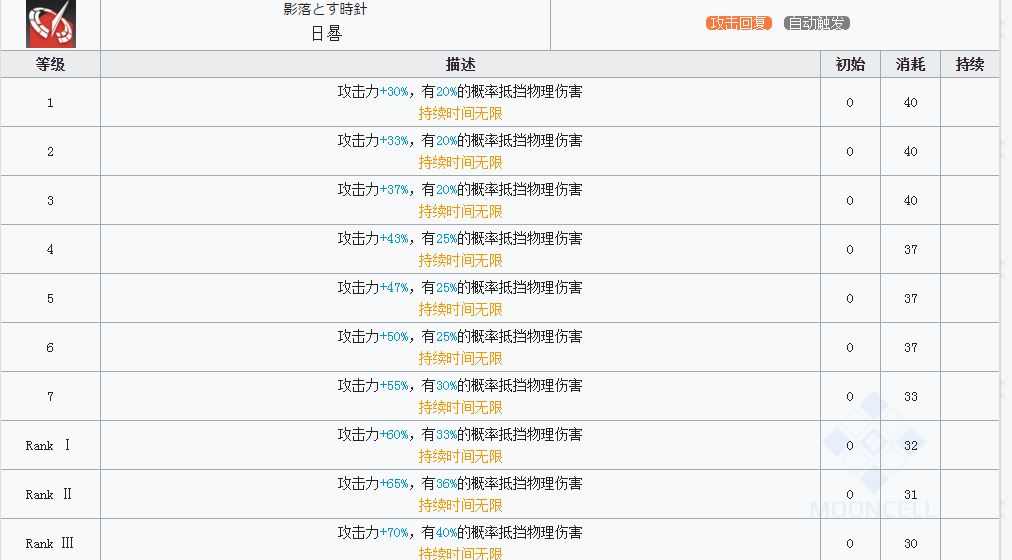Click the 持续 column header
1012x560 pixels.
(969, 65)
